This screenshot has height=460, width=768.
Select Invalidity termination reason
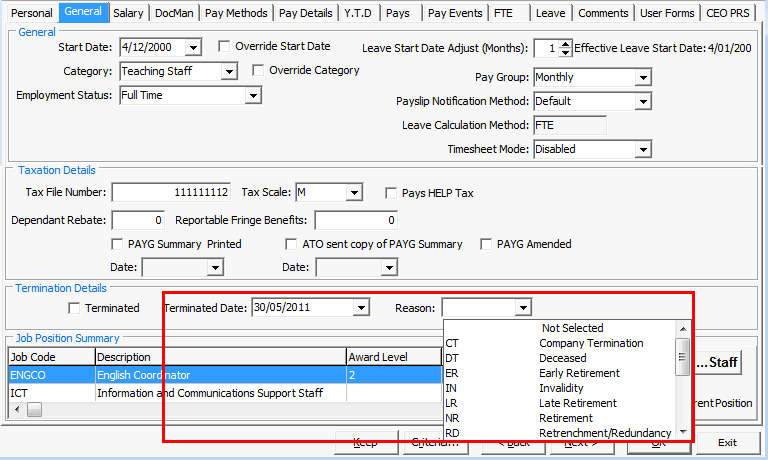(559, 388)
